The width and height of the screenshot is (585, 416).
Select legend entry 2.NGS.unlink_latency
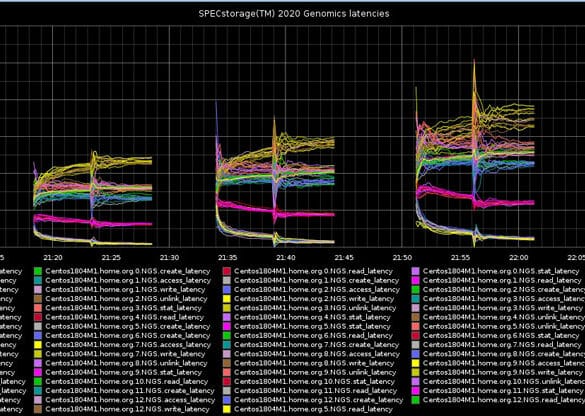[x=126, y=299]
